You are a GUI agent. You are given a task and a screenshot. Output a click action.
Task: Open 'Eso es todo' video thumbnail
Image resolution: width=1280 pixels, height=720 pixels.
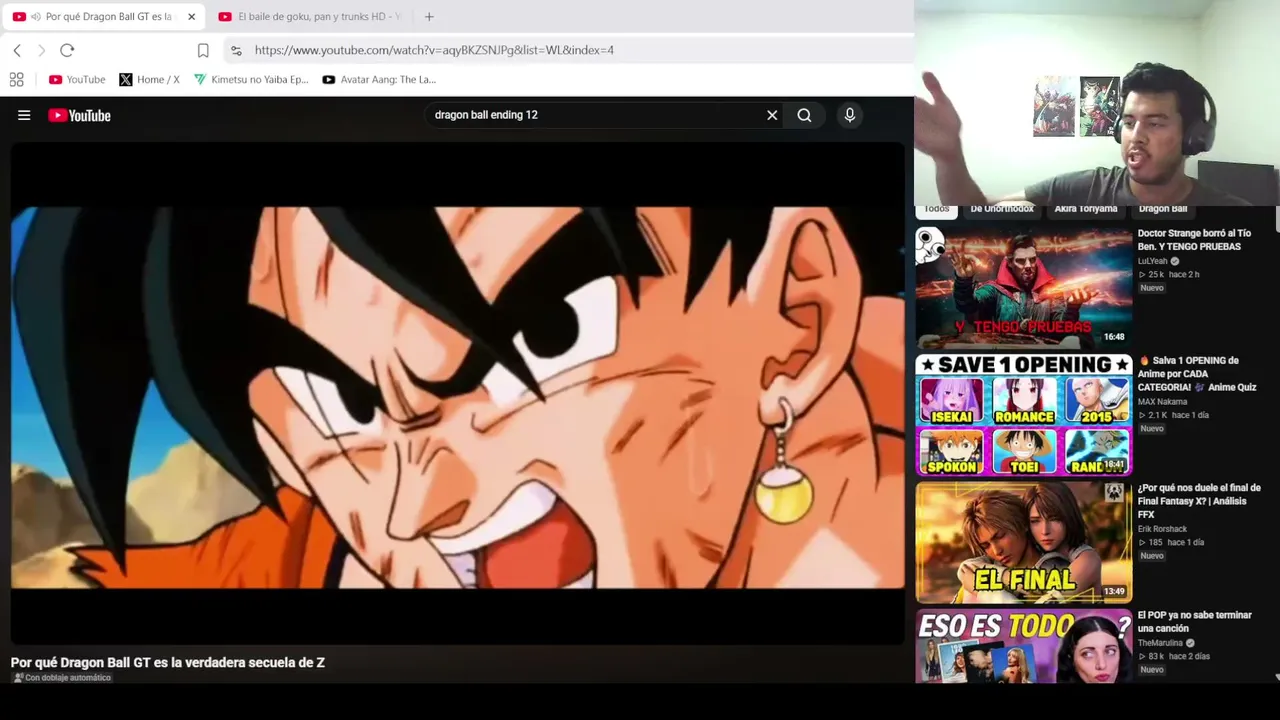pos(1024,646)
